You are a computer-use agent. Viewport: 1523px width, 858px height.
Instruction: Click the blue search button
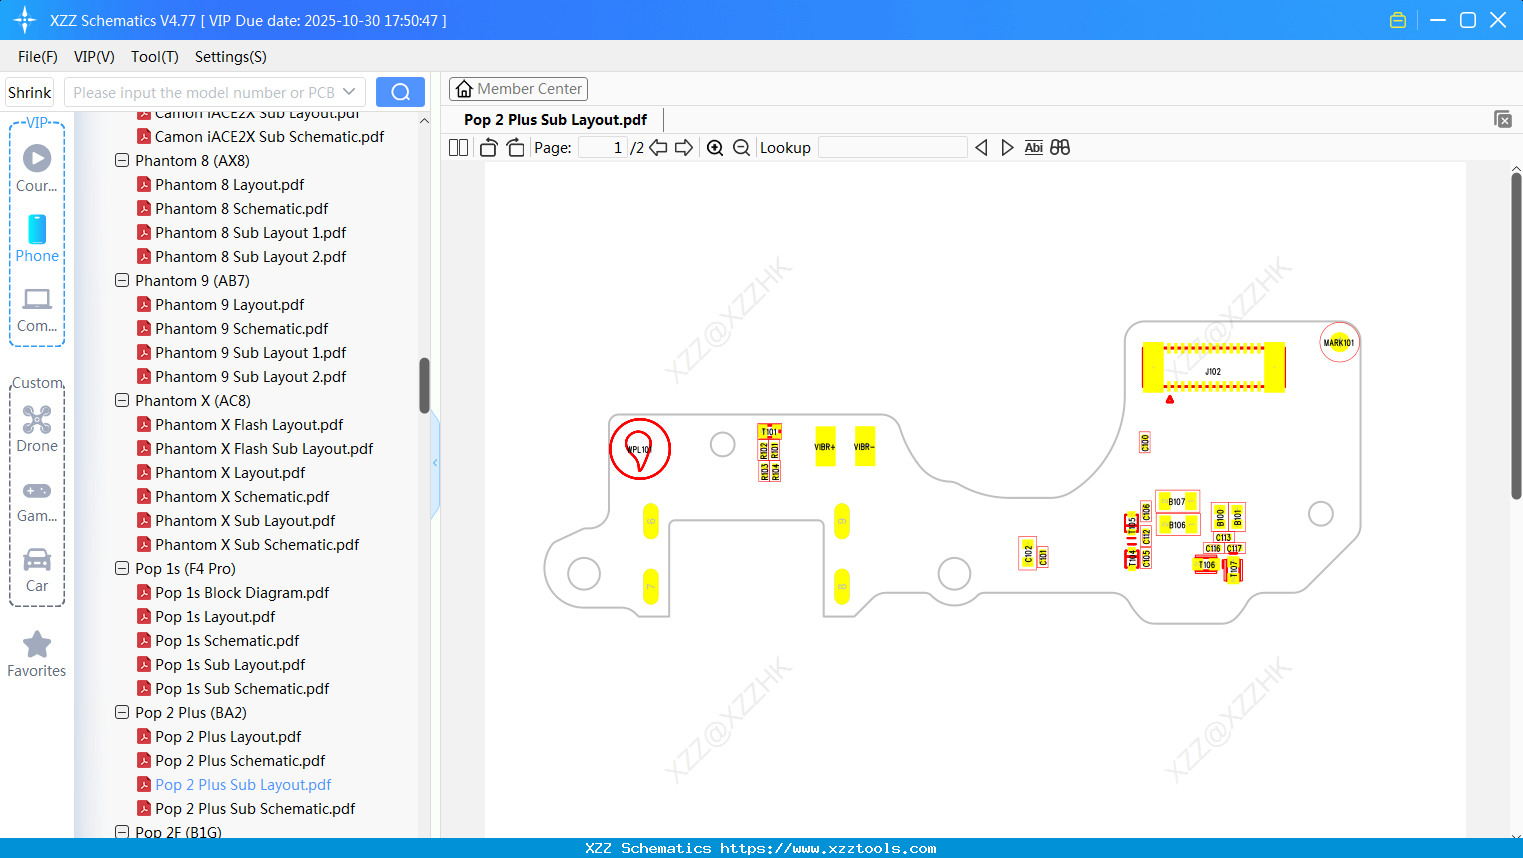coord(400,92)
